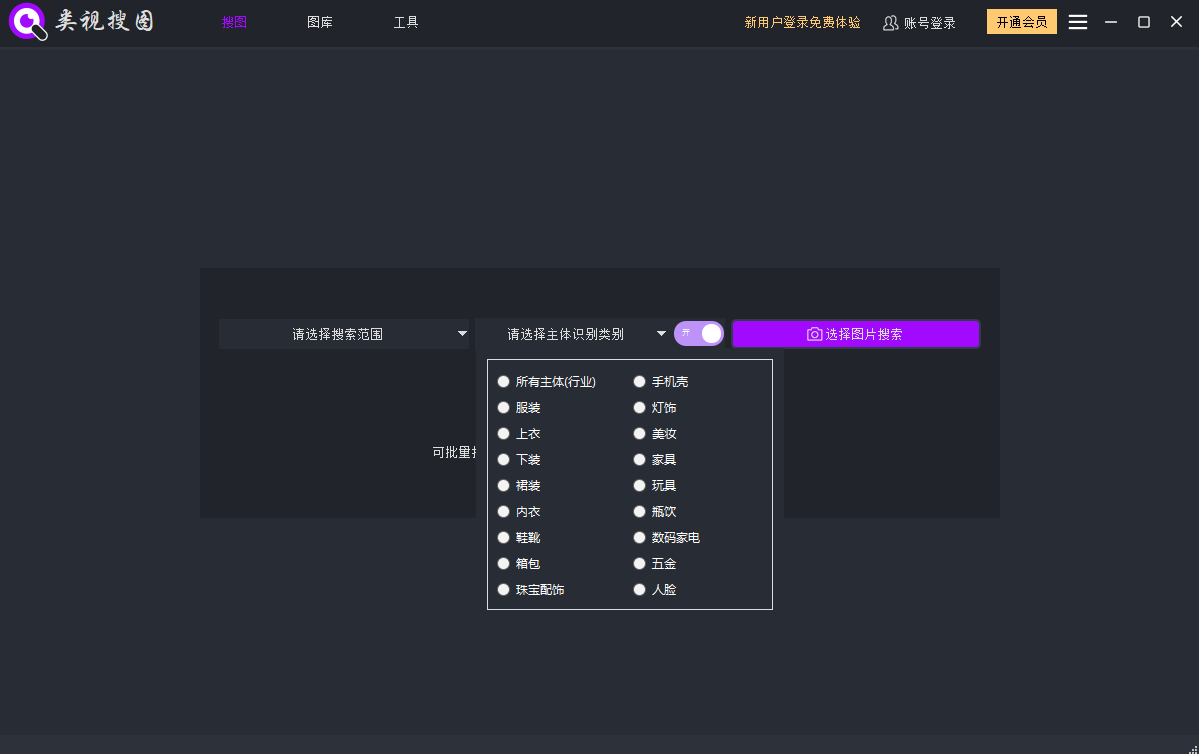The width and height of the screenshot is (1199, 754).
Task: Click the 开通会员 button
Action: (x=1021, y=22)
